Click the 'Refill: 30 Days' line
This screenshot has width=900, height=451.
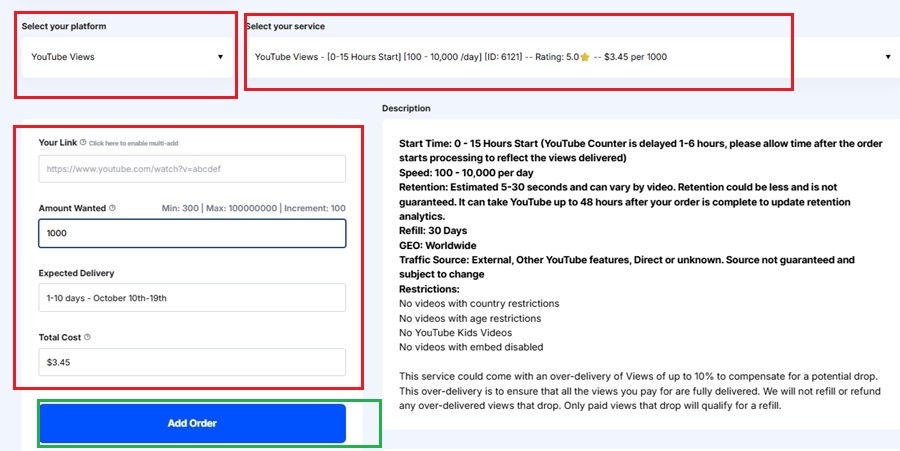point(433,231)
